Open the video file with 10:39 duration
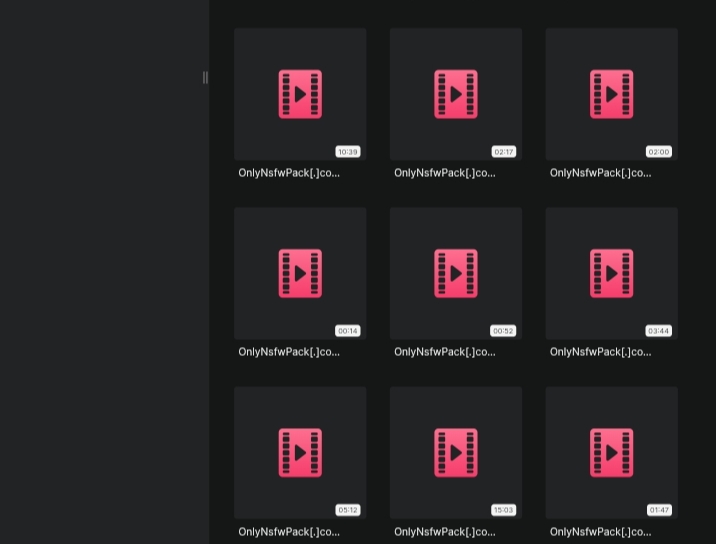716x544 pixels. (x=300, y=94)
